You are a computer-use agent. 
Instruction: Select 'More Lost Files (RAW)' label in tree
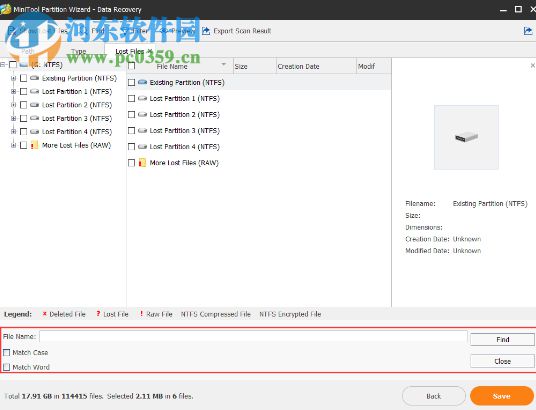coord(76,145)
